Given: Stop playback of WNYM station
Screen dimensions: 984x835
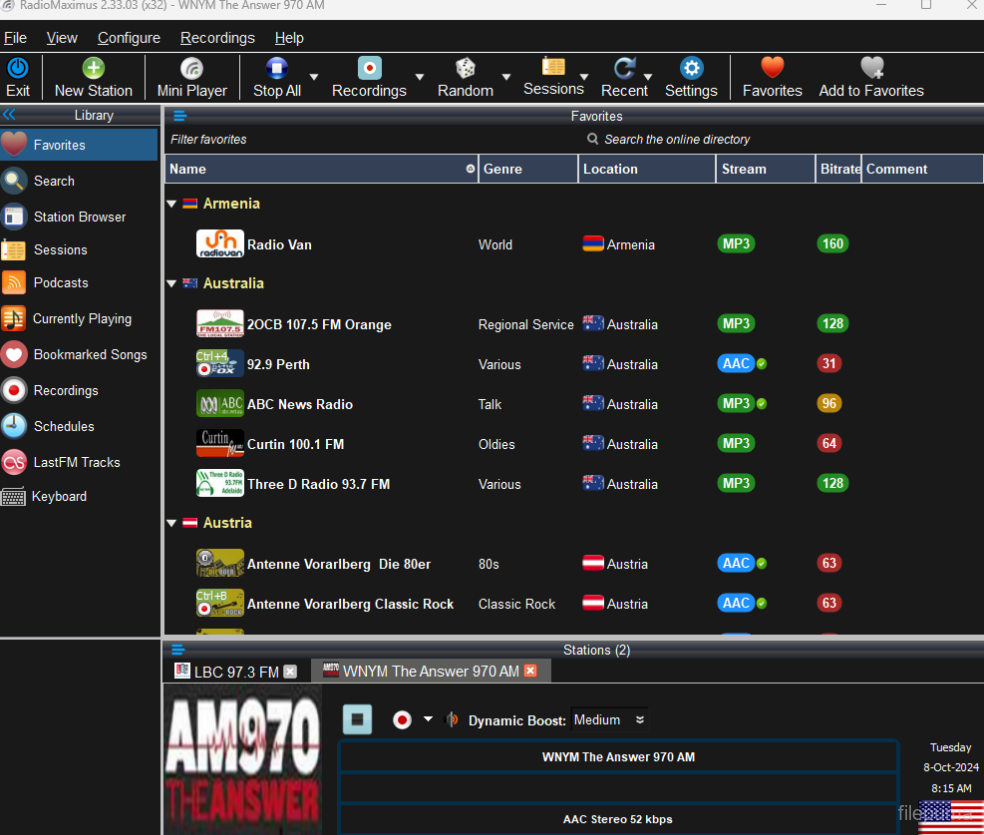Looking at the screenshot, I should [x=357, y=719].
